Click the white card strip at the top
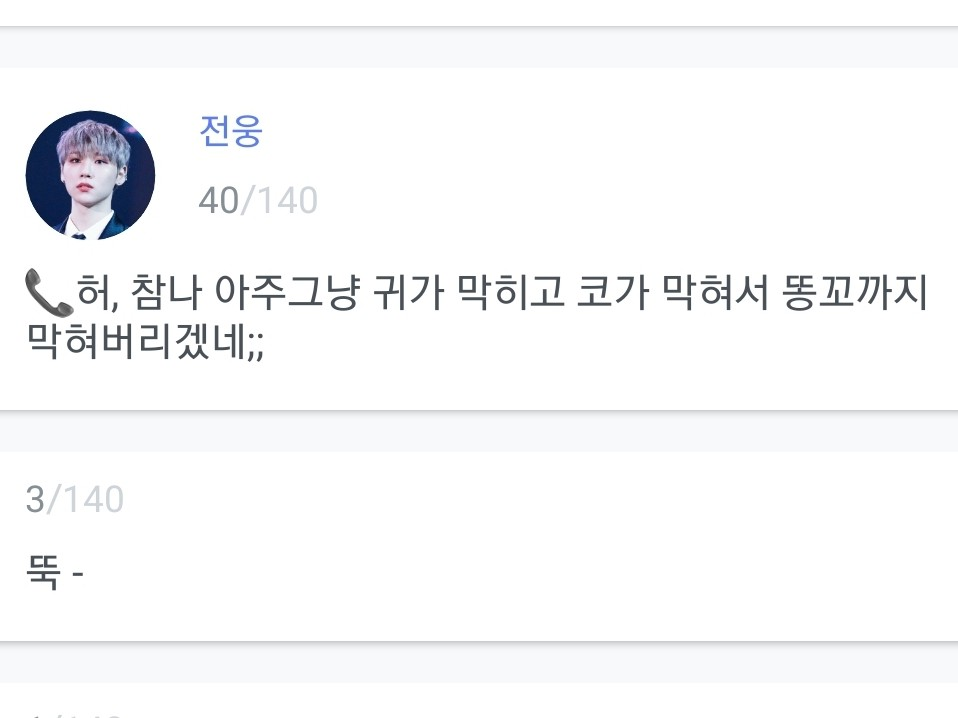The height and width of the screenshot is (718, 958). point(479,12)
